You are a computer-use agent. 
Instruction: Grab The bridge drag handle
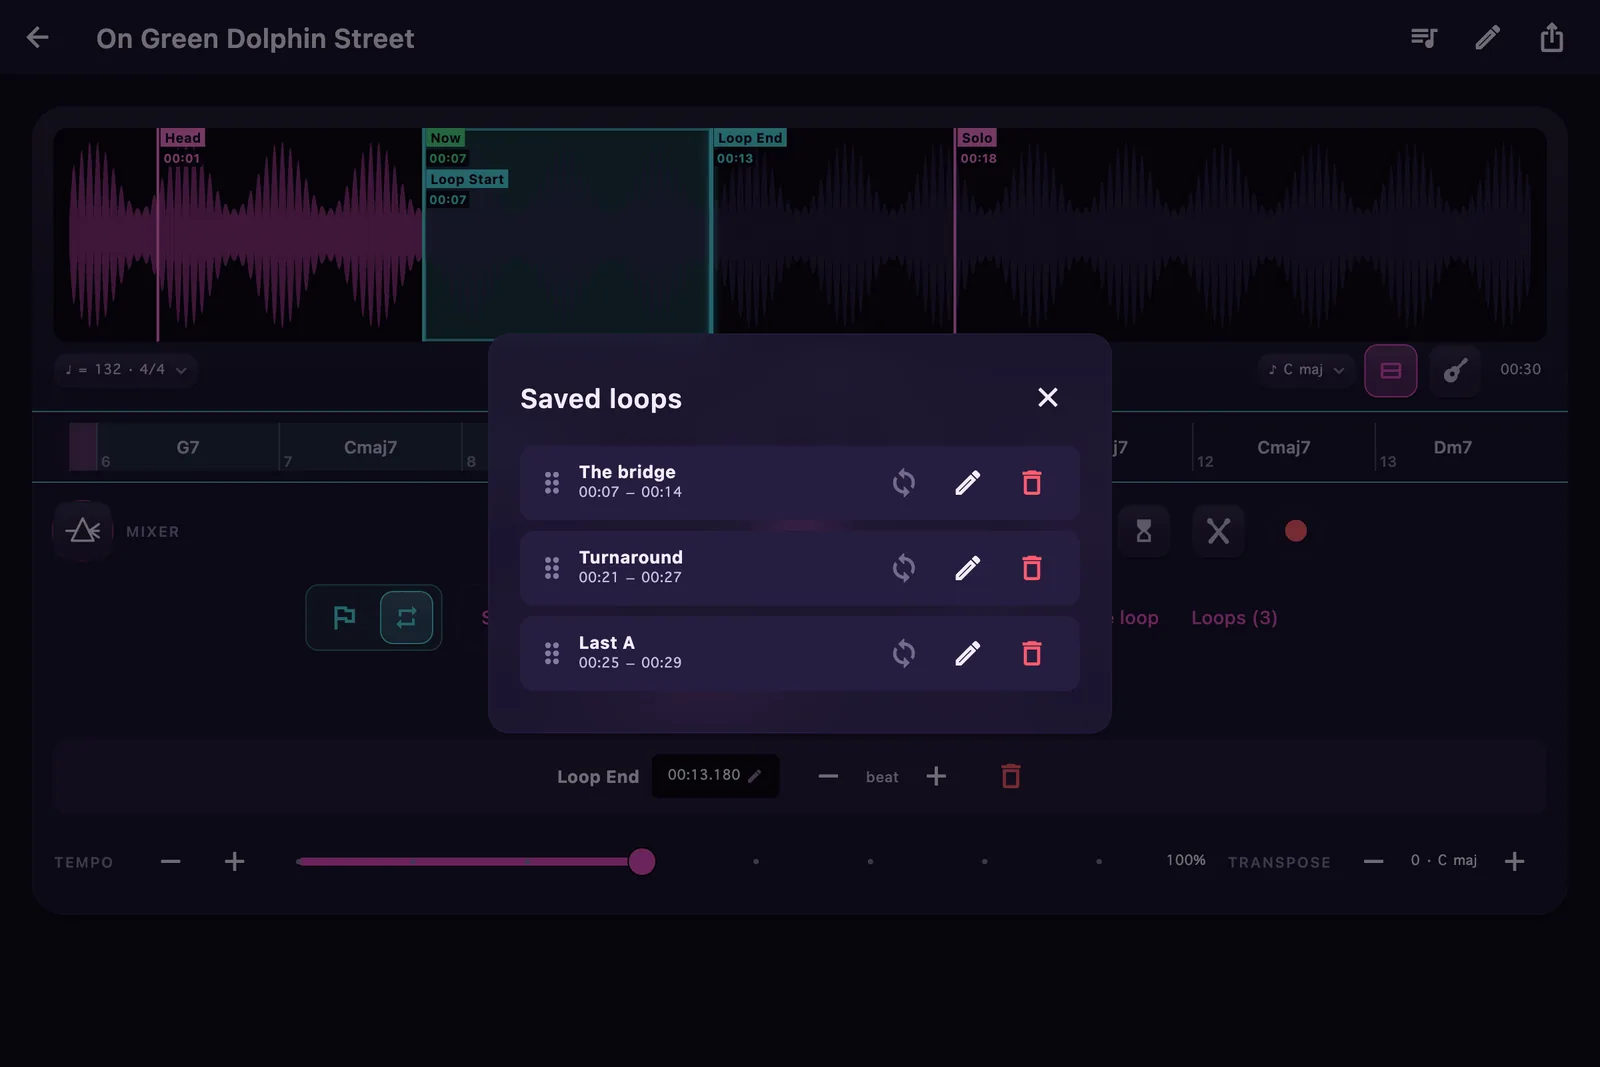click(552, 483)
